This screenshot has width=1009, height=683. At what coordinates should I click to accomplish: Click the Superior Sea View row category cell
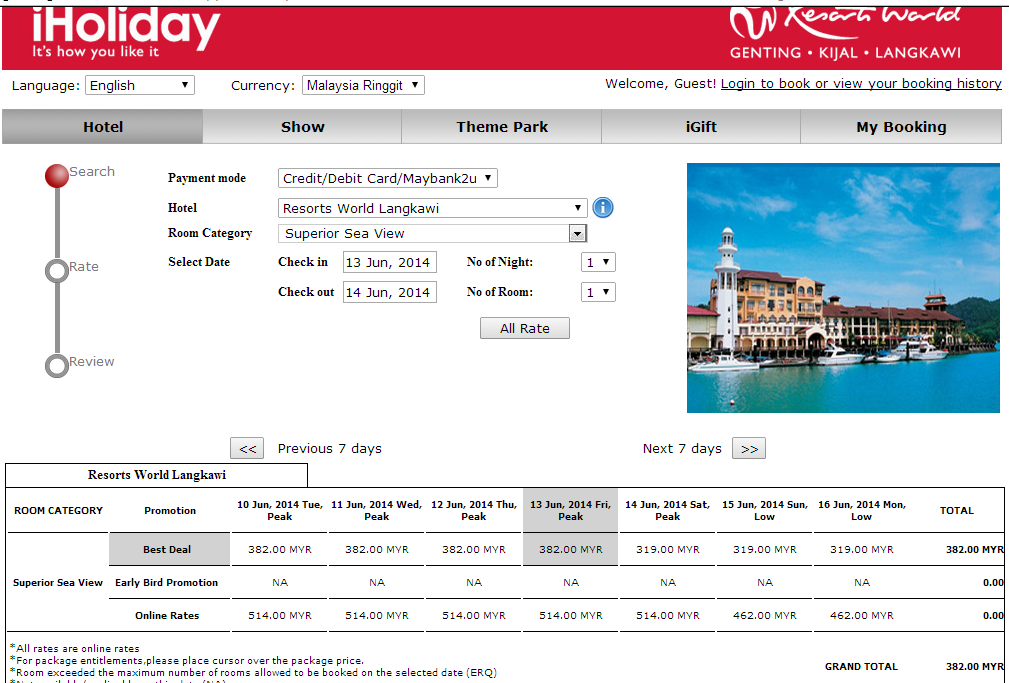coord(58,582)
